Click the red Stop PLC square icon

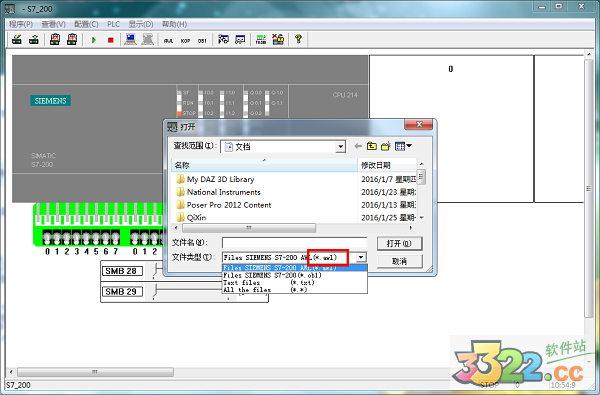point(111,40)
